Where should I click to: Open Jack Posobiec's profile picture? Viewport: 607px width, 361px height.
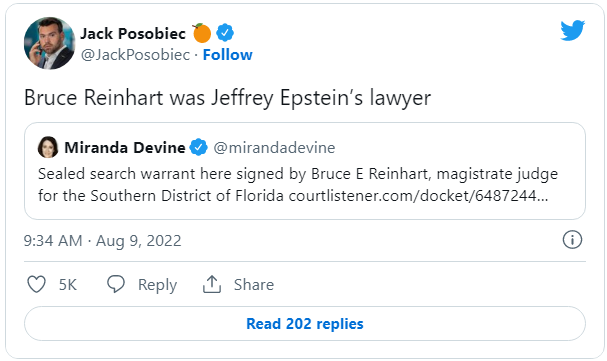click(50, 43)
